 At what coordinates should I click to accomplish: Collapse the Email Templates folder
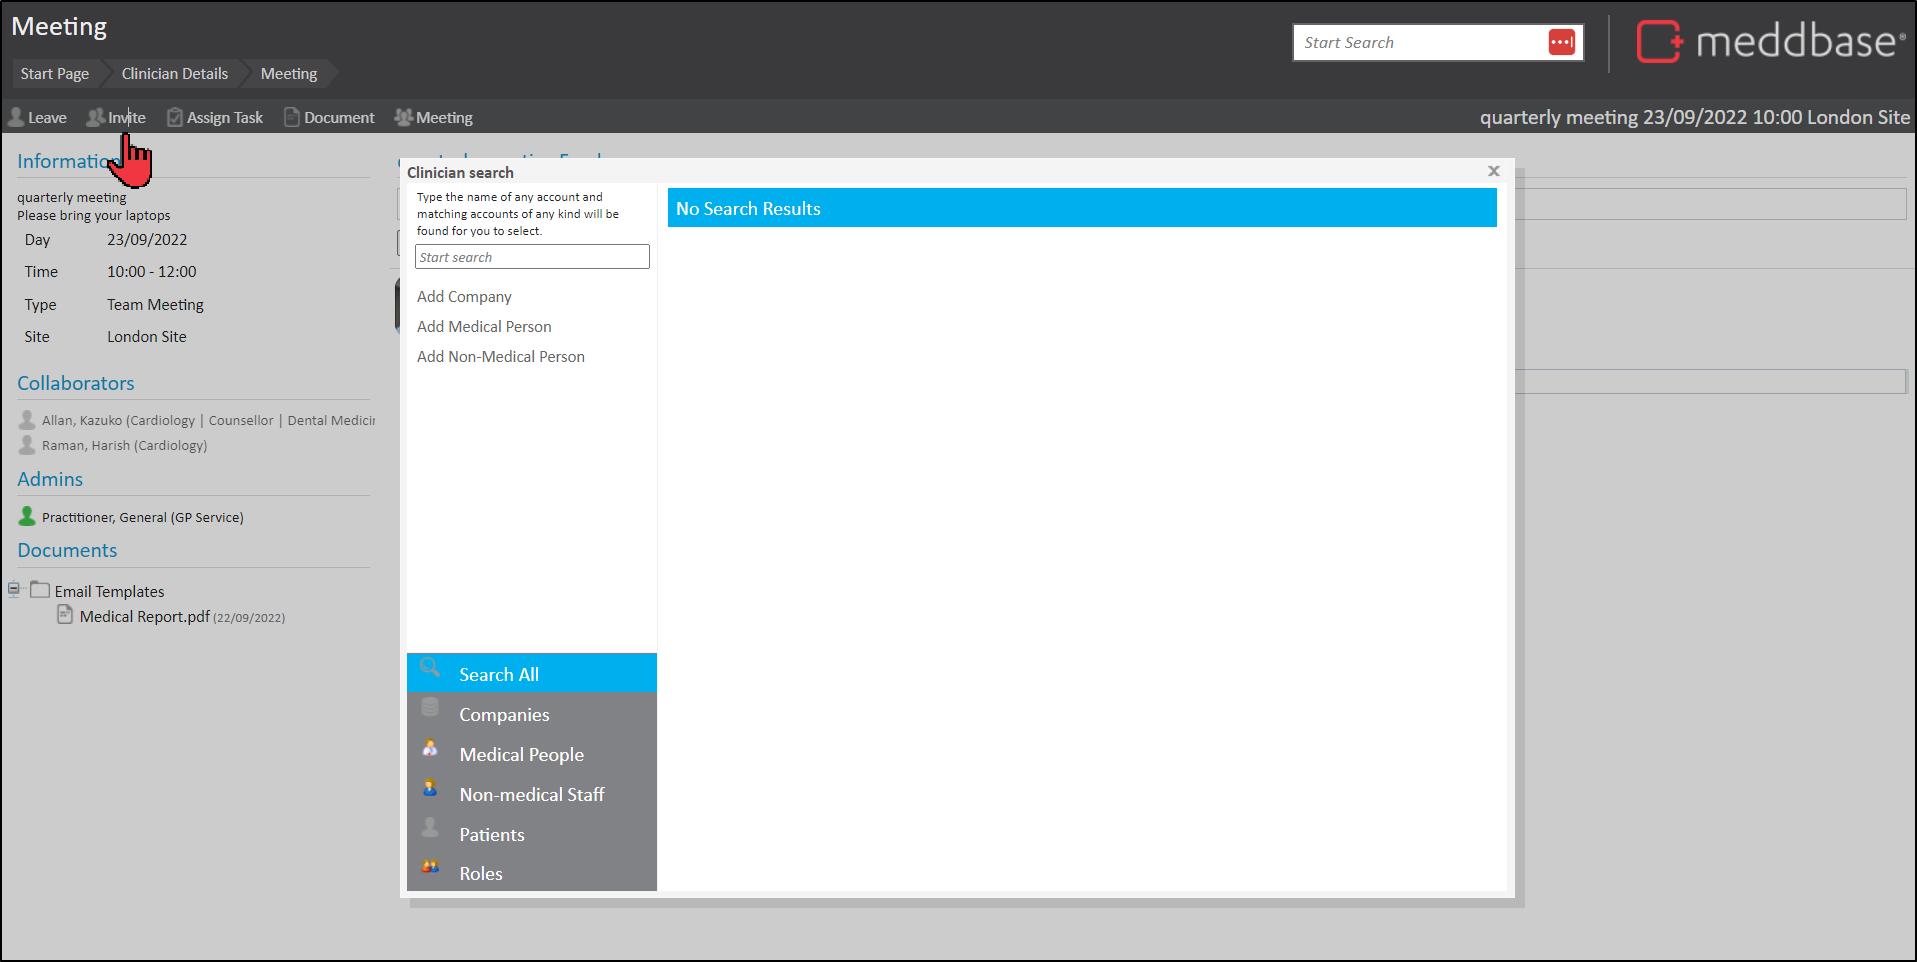click(14, 589)
